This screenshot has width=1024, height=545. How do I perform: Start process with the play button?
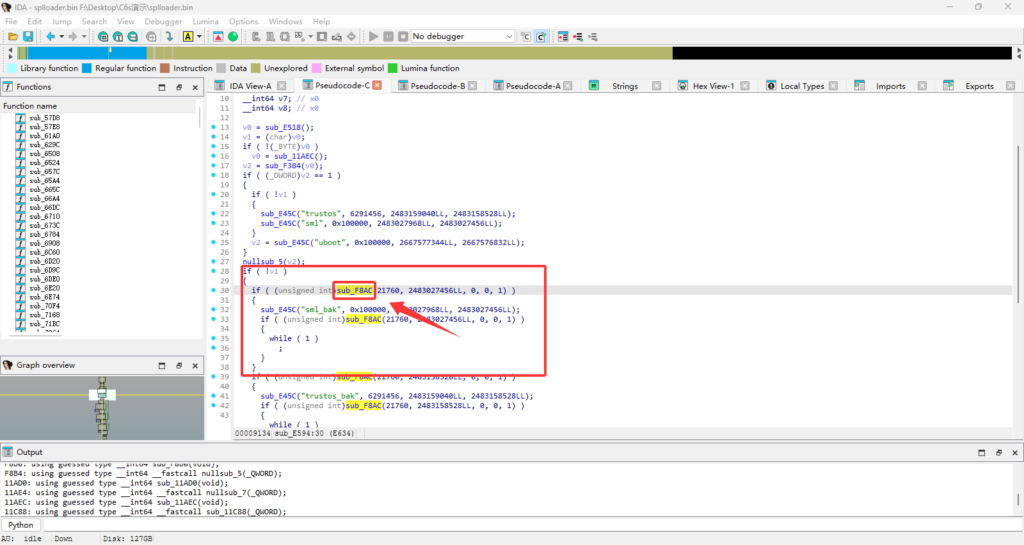coord(374,37)
